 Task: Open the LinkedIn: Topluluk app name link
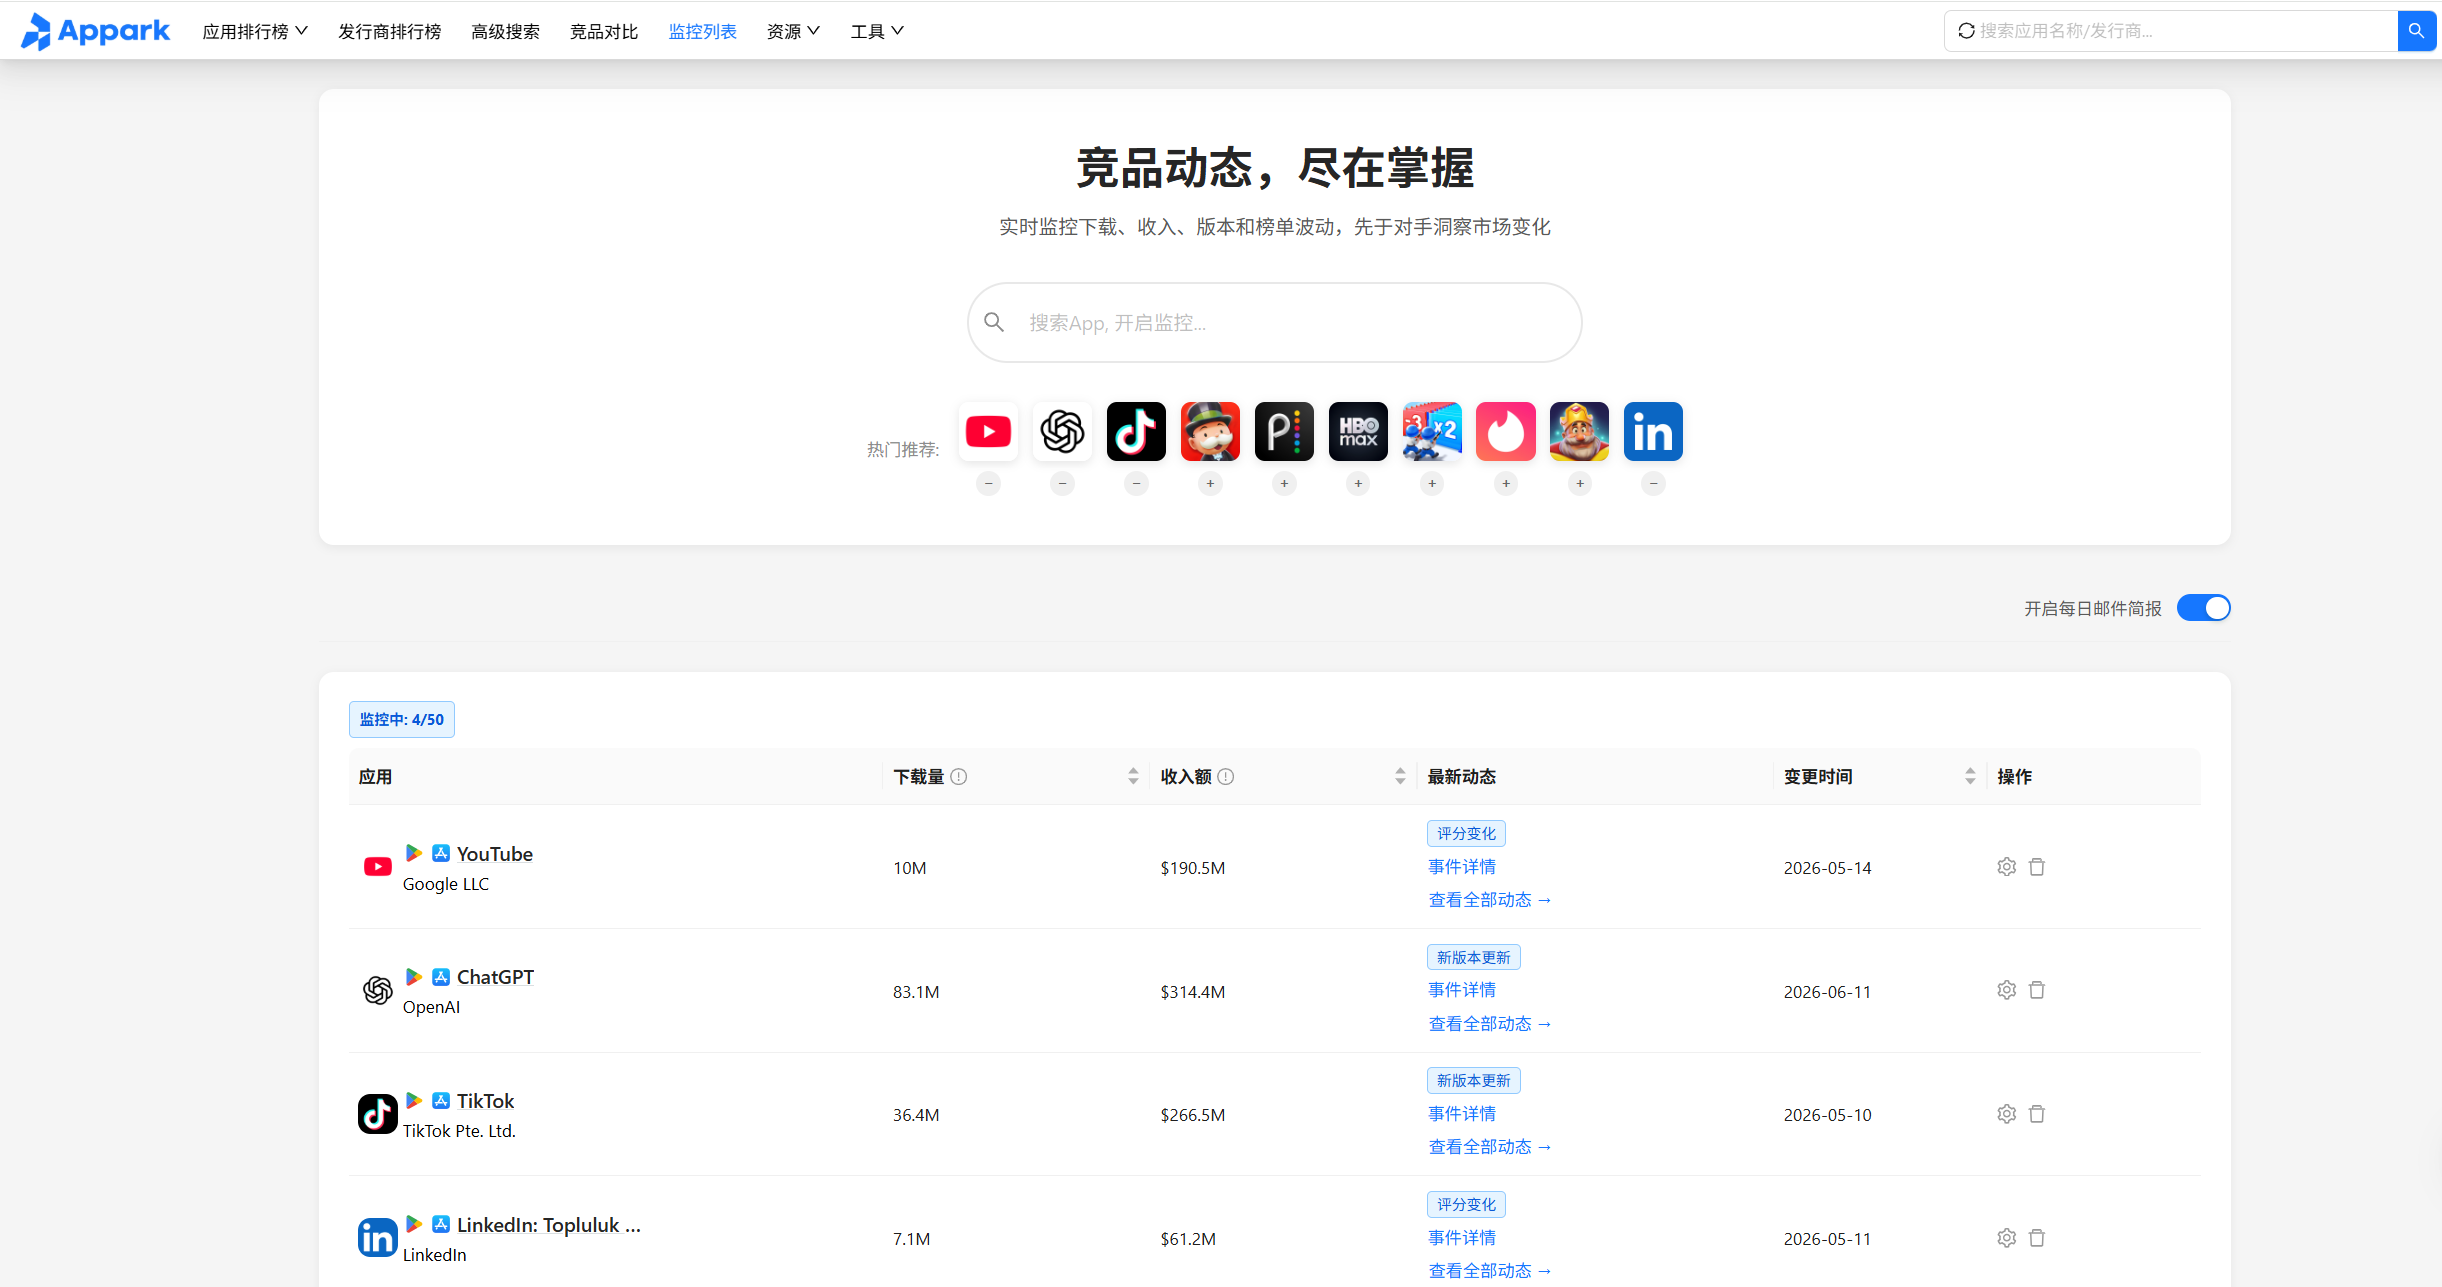click(x=549, y=1225)
